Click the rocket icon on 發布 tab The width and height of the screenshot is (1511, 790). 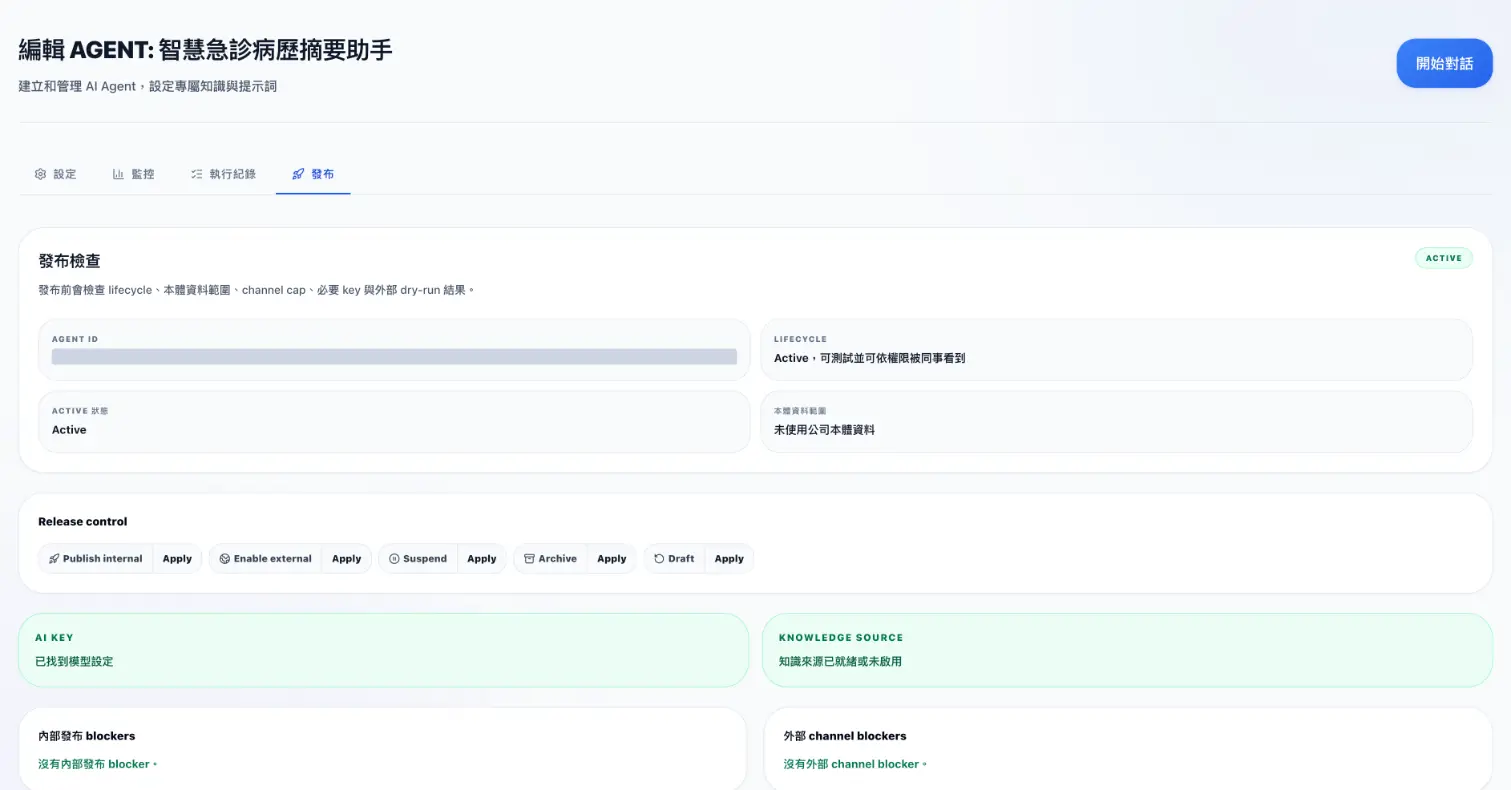(298, 174)
